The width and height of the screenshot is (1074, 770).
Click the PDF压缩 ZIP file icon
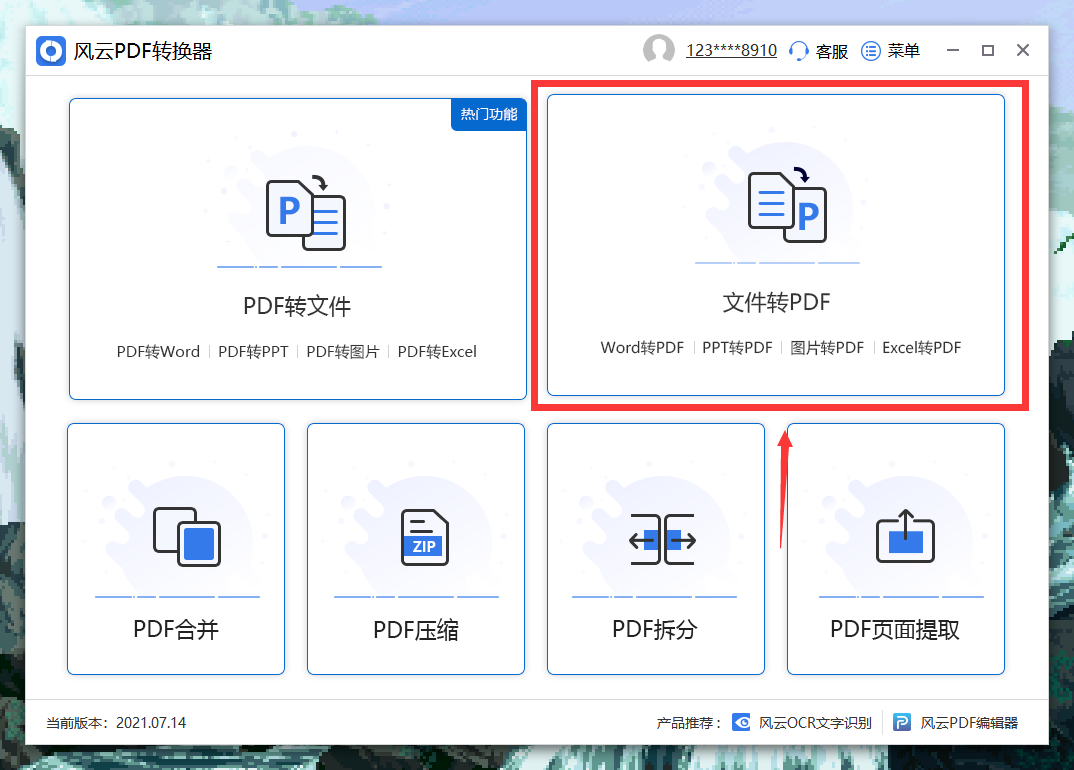coord(425,537)
